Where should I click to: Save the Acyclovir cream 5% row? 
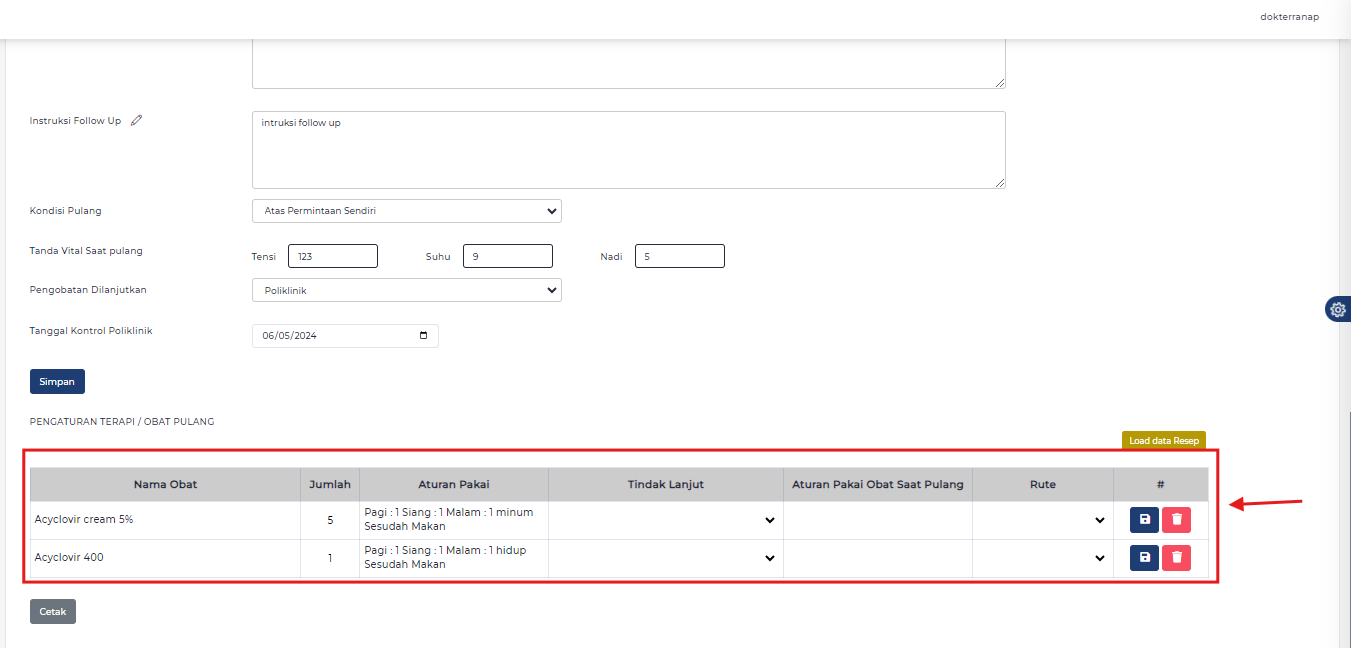point(1144,520)
